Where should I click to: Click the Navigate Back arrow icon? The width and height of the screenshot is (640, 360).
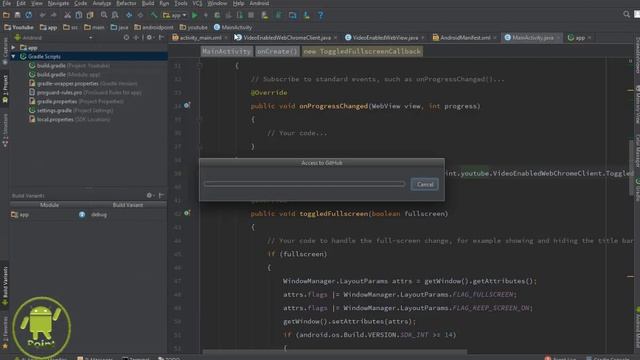click(129, 15)
